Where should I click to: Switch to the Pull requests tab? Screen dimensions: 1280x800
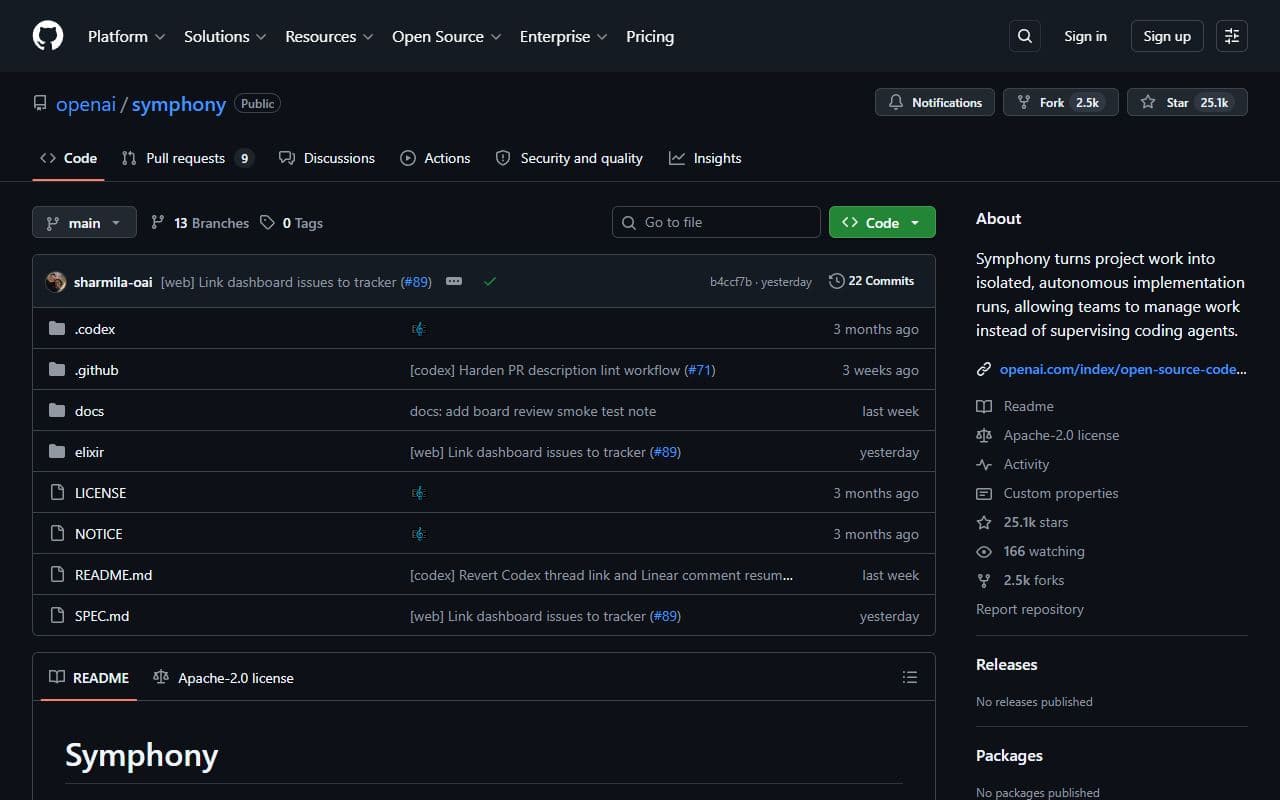click(x=187, y=158)
